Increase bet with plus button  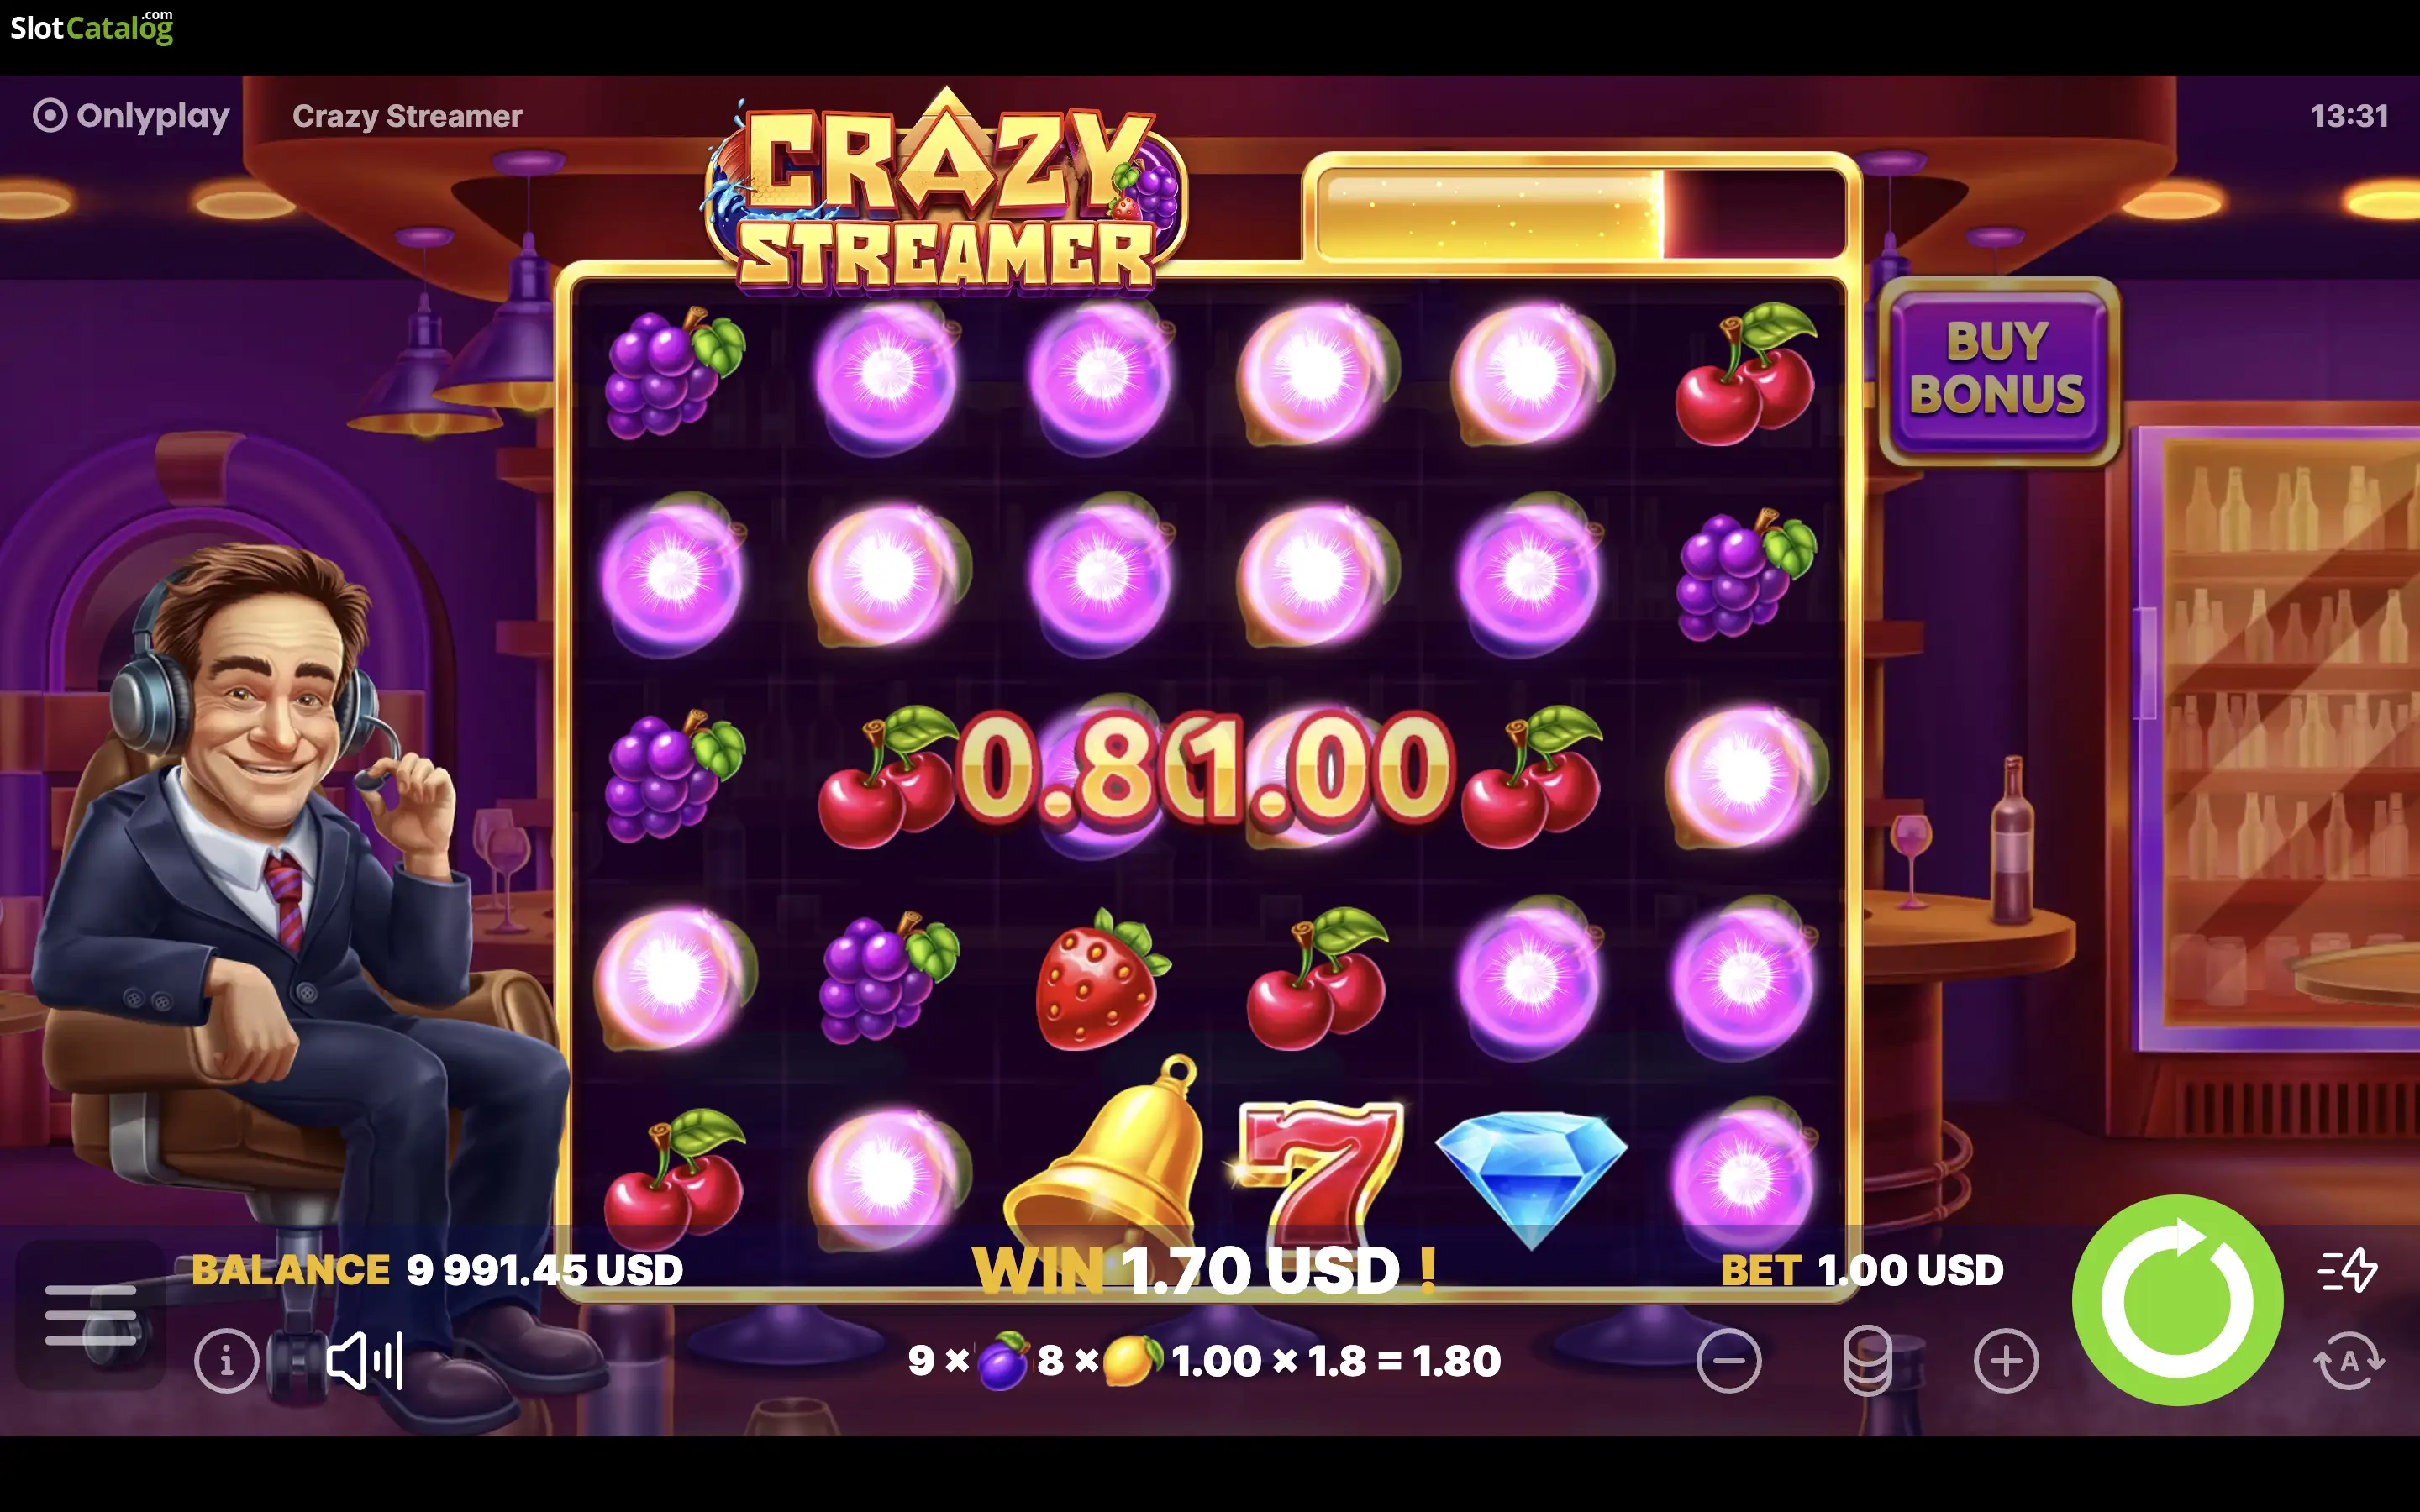pyautogui.click(x=2005, y=1360)
